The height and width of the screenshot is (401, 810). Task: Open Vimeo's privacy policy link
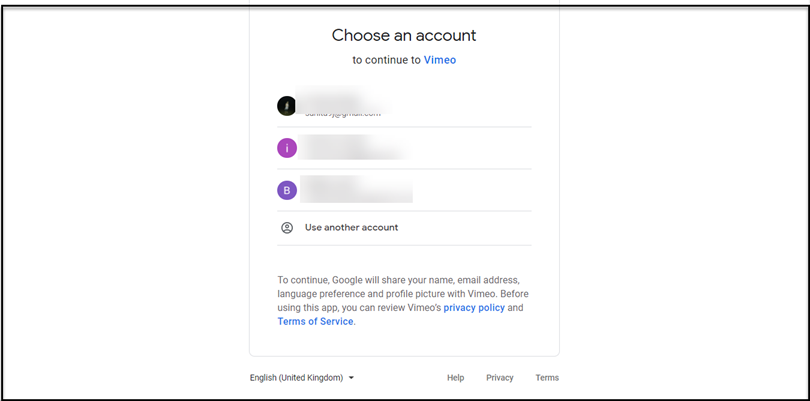(474, 308)
